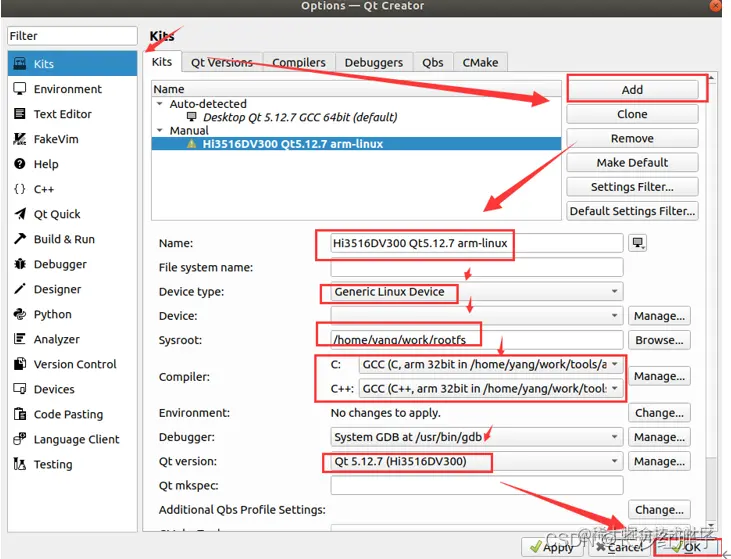The height and width of the screenshot is (559, 731).
Task: Click the warning icon on Hi3516DV300 kit
Action: tap(191, 144)
